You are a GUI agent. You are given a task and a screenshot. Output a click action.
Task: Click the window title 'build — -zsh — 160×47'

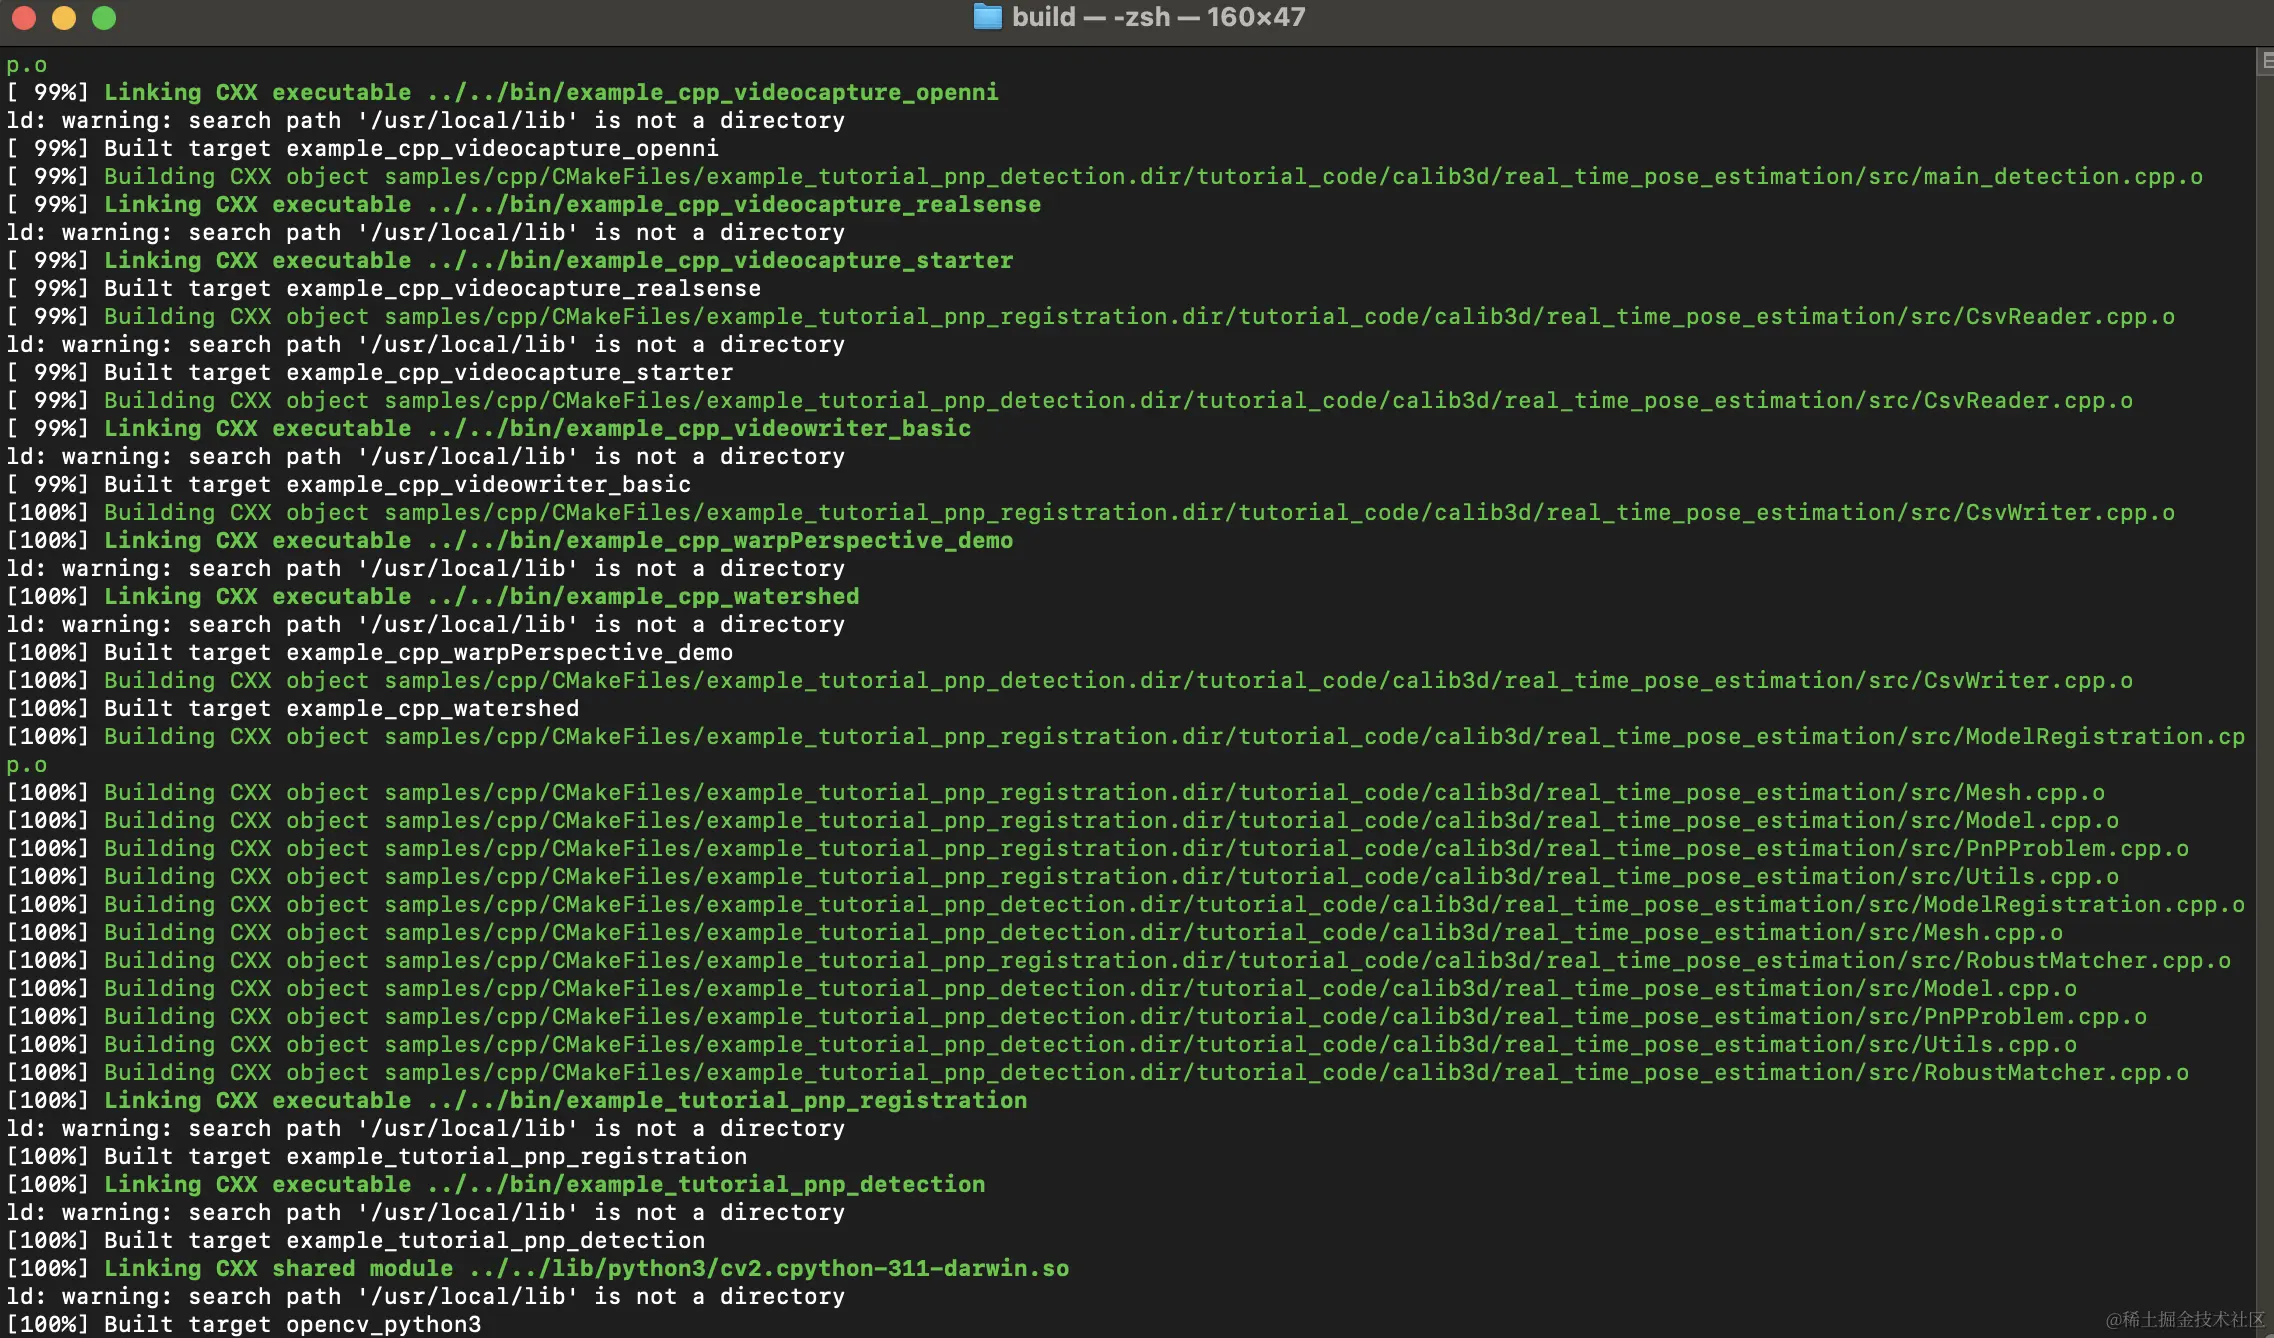[x=1157, y=17]
